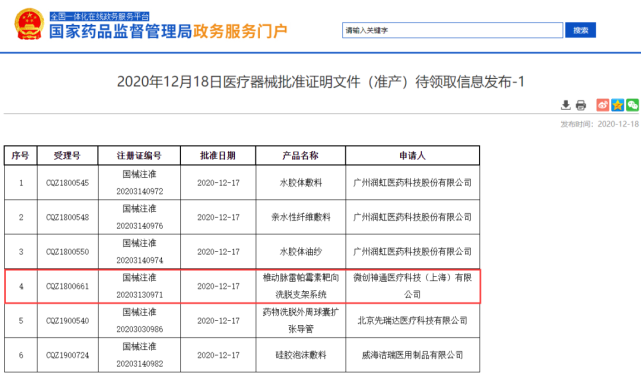Click product name 药物洗脱外周球囊扩张导管

pos(301,320)
